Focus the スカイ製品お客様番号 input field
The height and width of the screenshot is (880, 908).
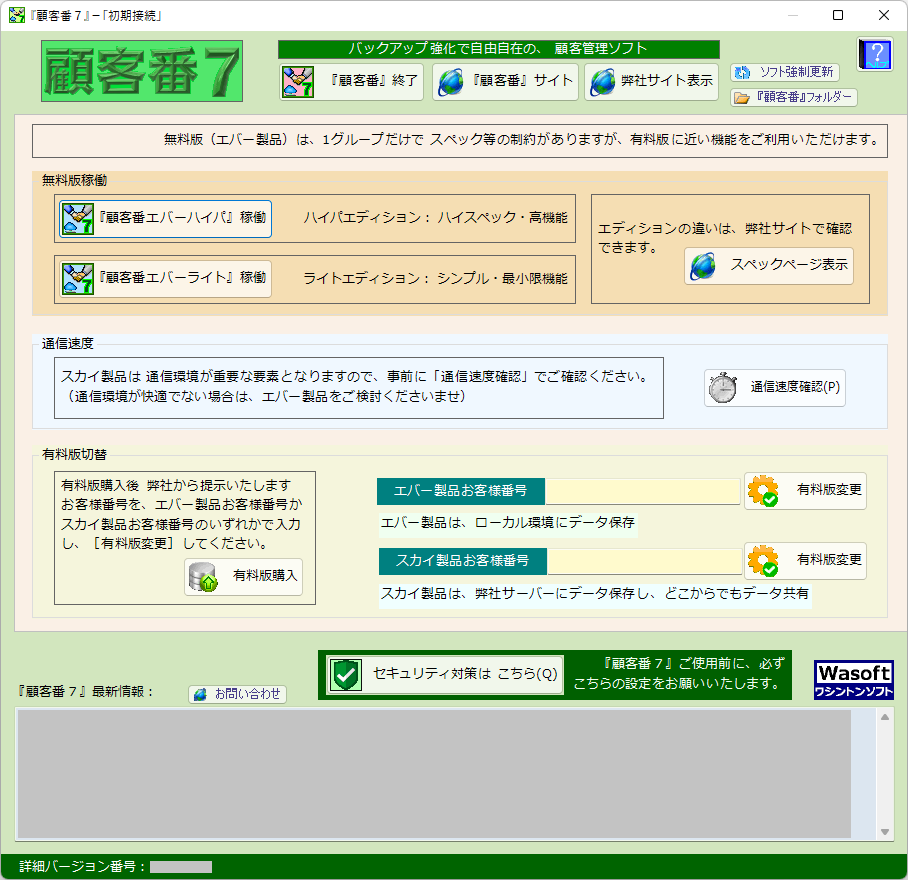(644, 562)
